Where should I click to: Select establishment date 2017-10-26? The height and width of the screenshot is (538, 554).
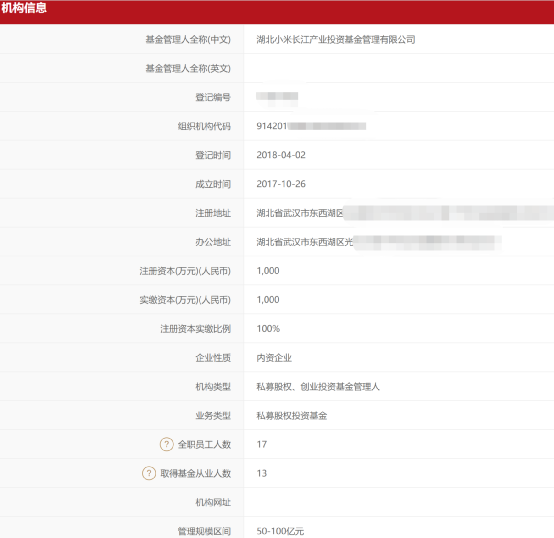point(281,184)
